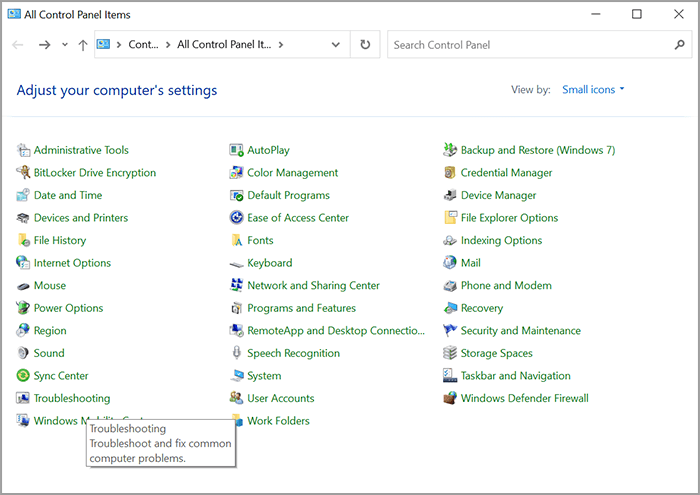Open the recent locations dropdown arrow

[65, 45]
